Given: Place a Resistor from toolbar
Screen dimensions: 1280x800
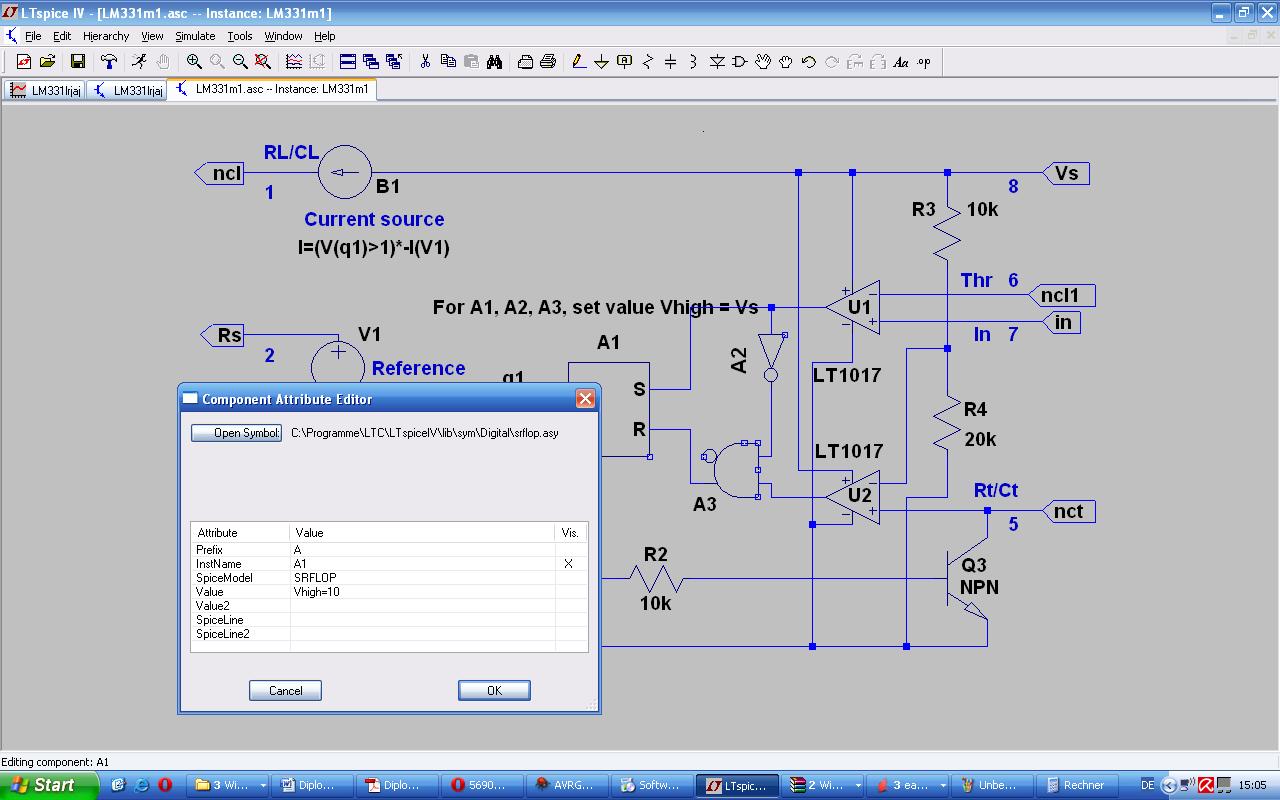Looking at the screenshot, I should [x=647, y=62].
